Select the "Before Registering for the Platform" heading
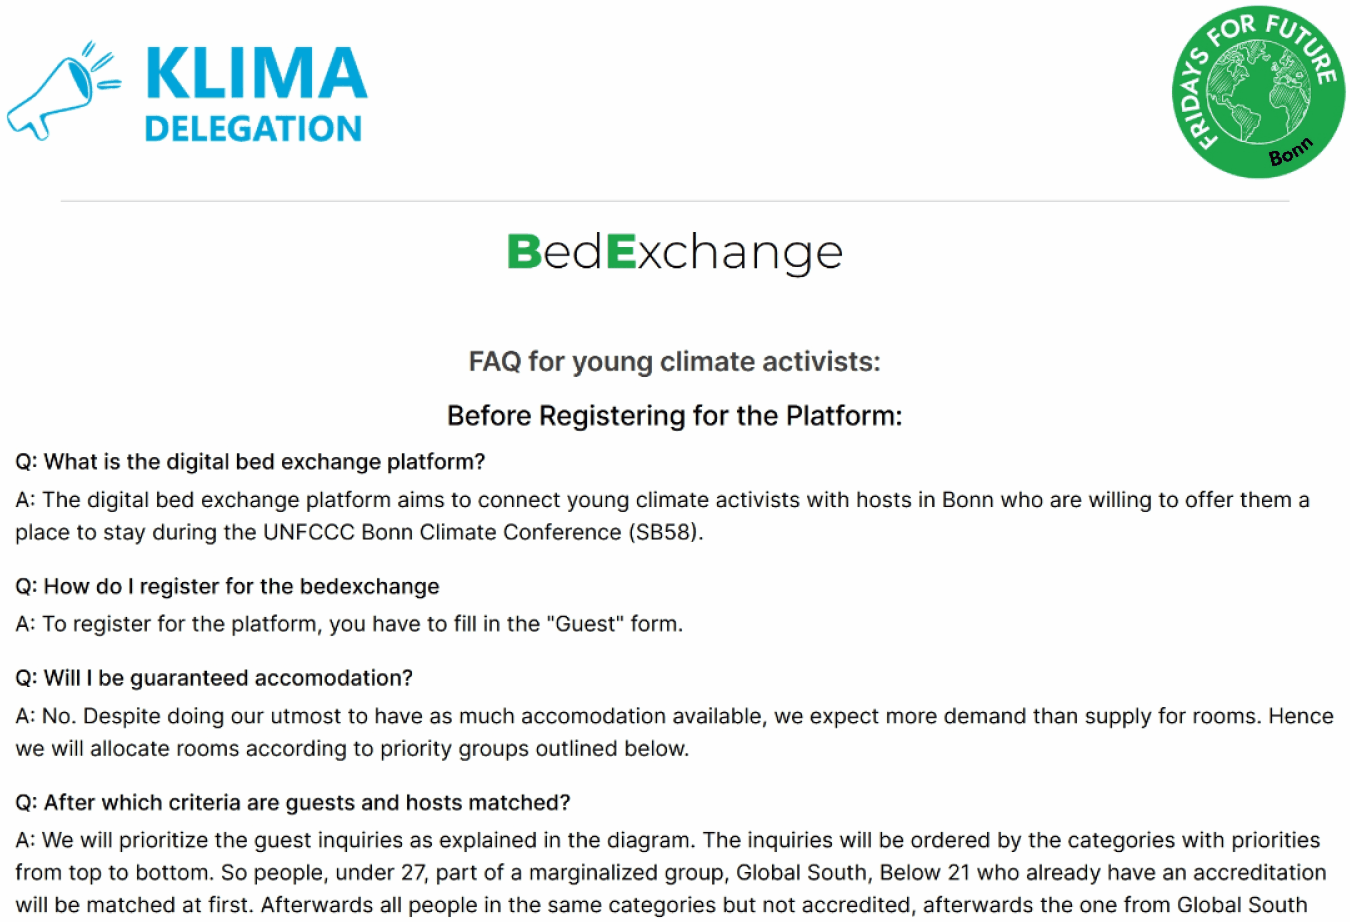This screenshot has height=922, width=1350. click(x=674, y=415)
